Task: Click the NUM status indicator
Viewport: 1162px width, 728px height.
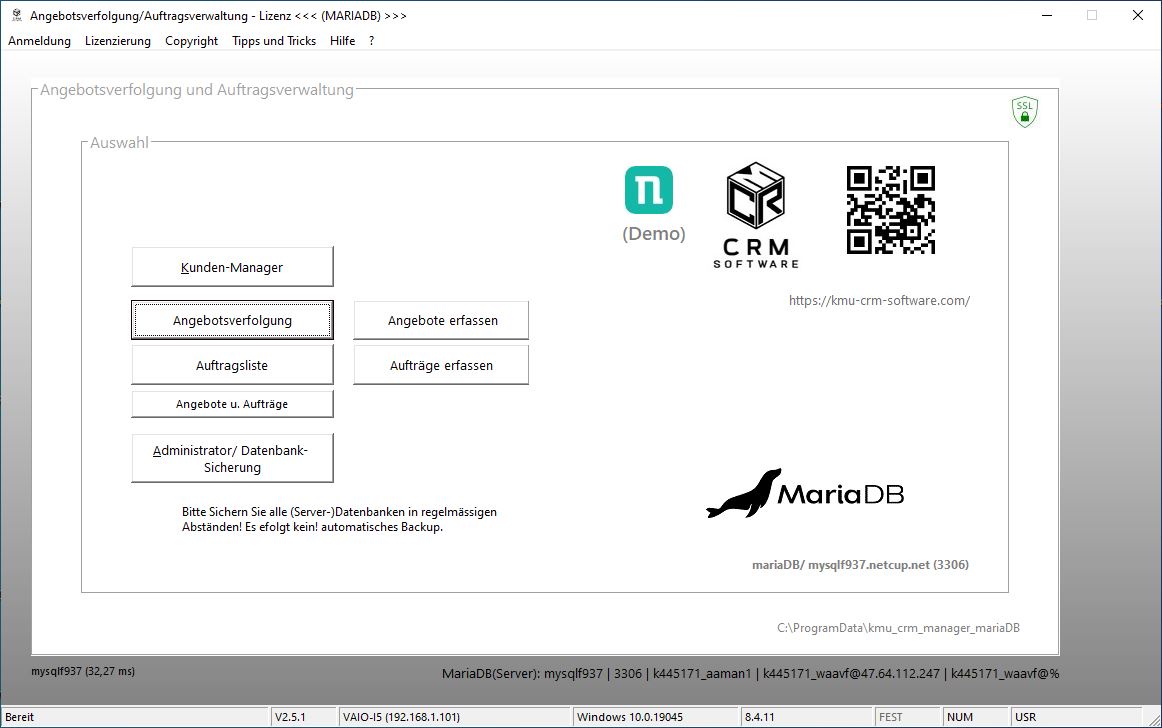Action: pos(975,717)
